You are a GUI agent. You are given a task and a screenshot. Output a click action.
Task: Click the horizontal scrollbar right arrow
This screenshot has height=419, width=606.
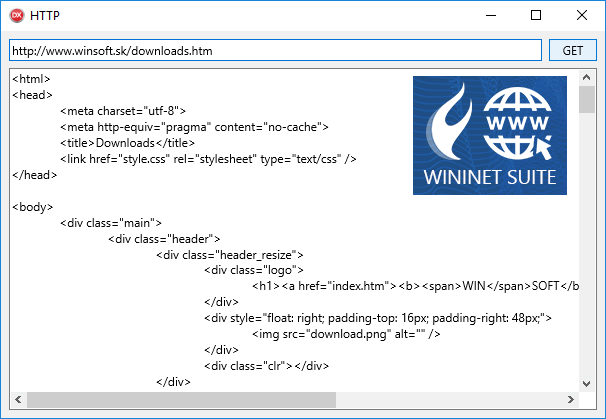click(x=571, y=400)
